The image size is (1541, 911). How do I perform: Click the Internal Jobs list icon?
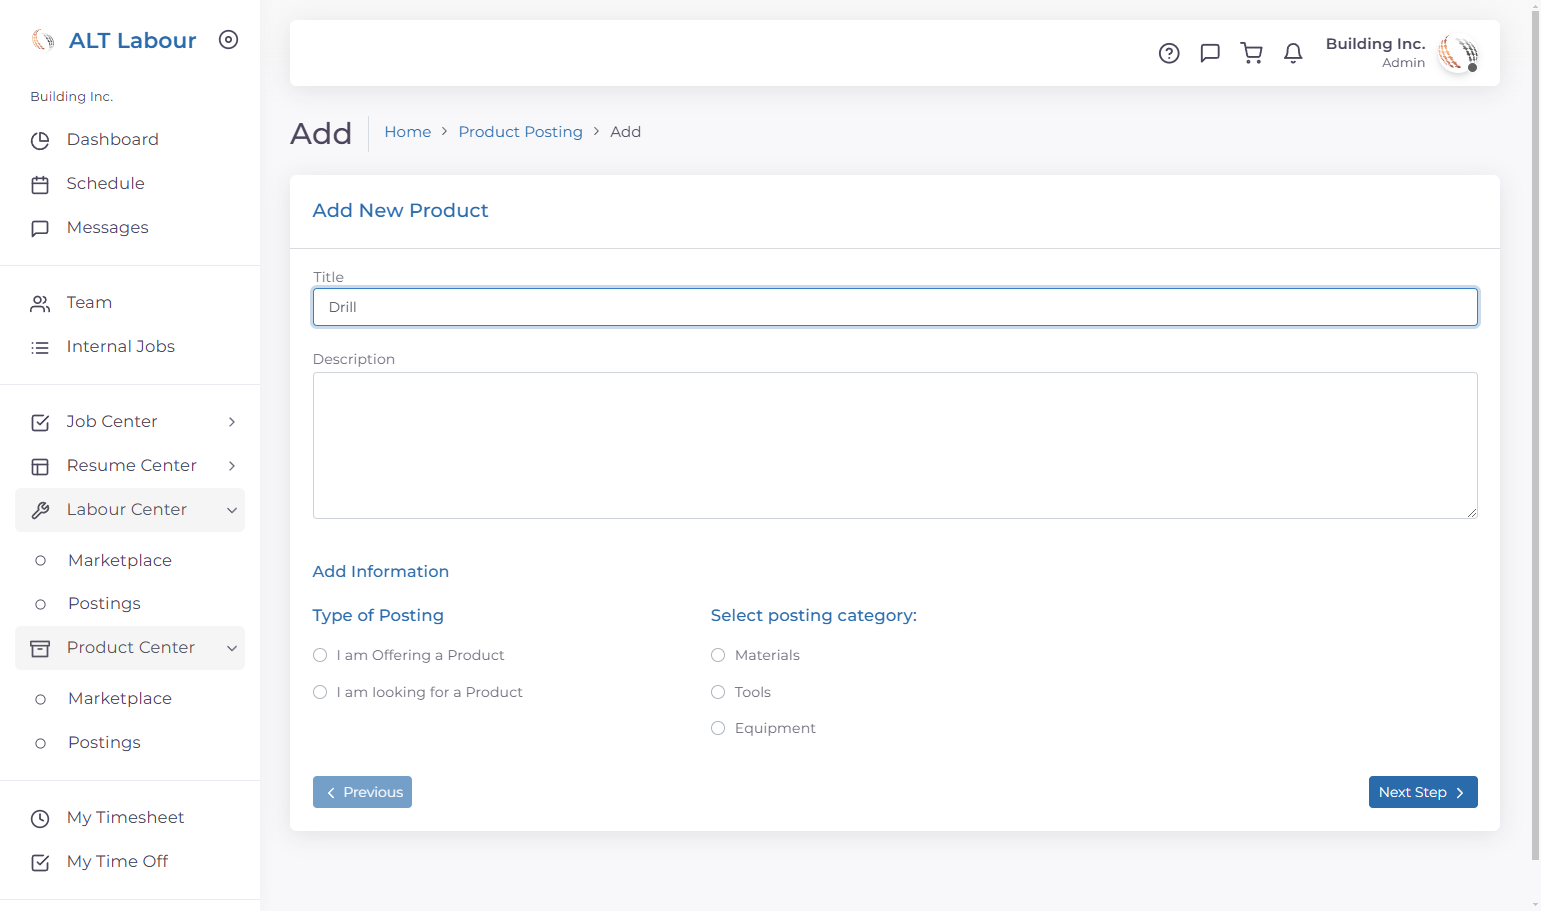pos(40,348)
